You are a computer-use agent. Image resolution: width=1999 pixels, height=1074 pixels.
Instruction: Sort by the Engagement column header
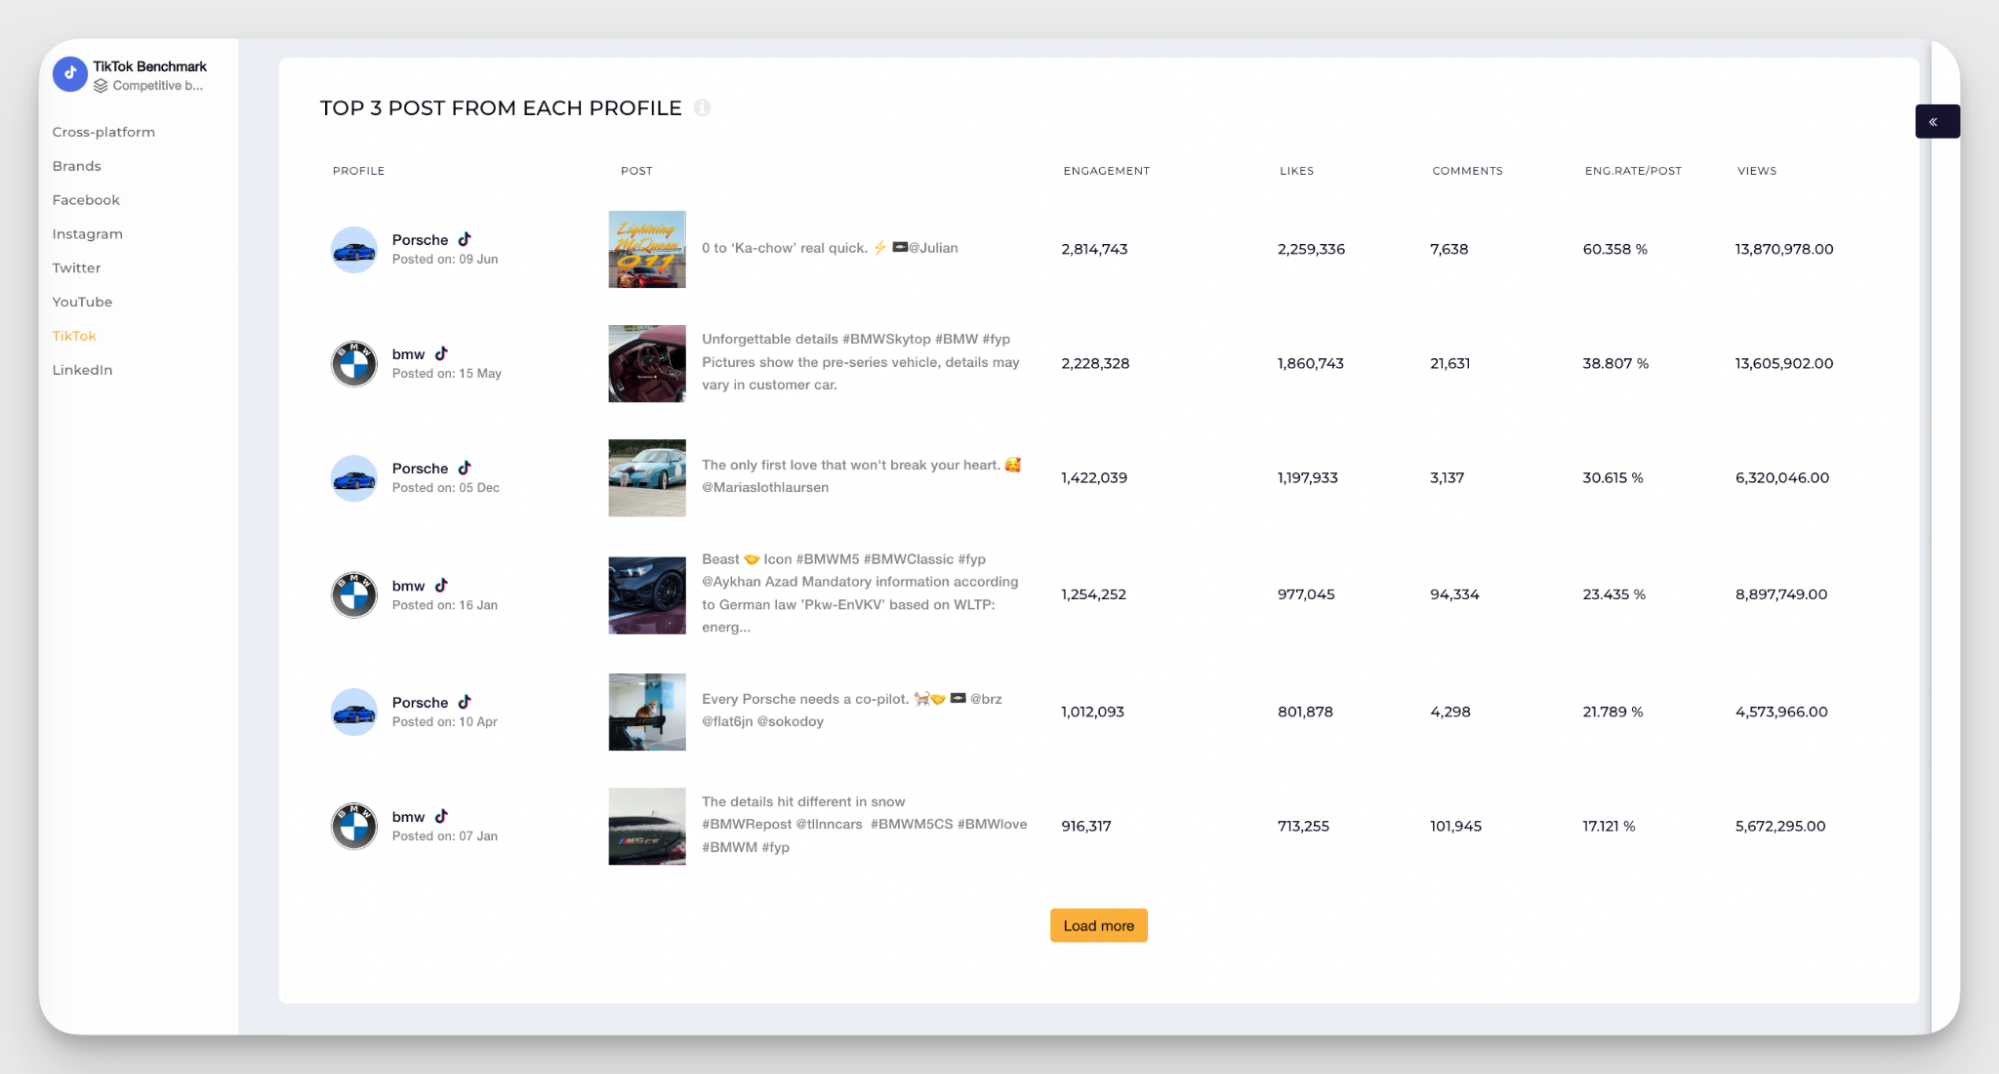click(1106, 171)
